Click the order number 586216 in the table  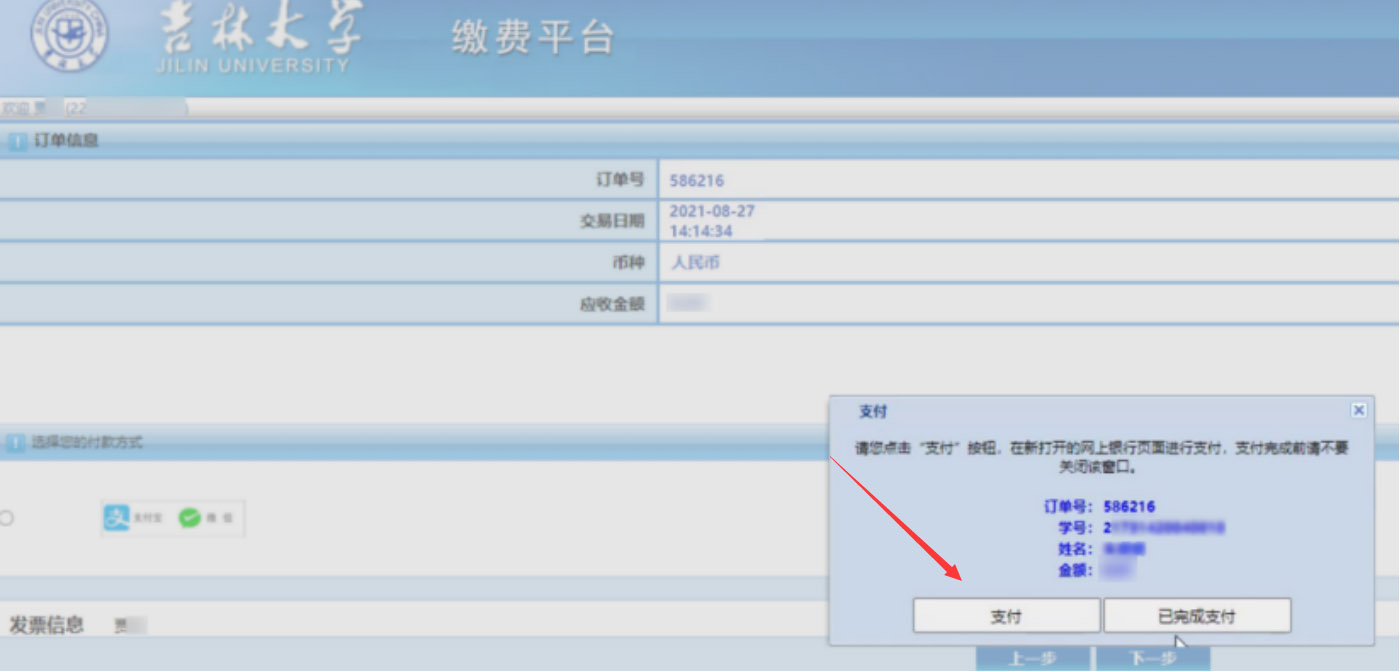point(696,181)
